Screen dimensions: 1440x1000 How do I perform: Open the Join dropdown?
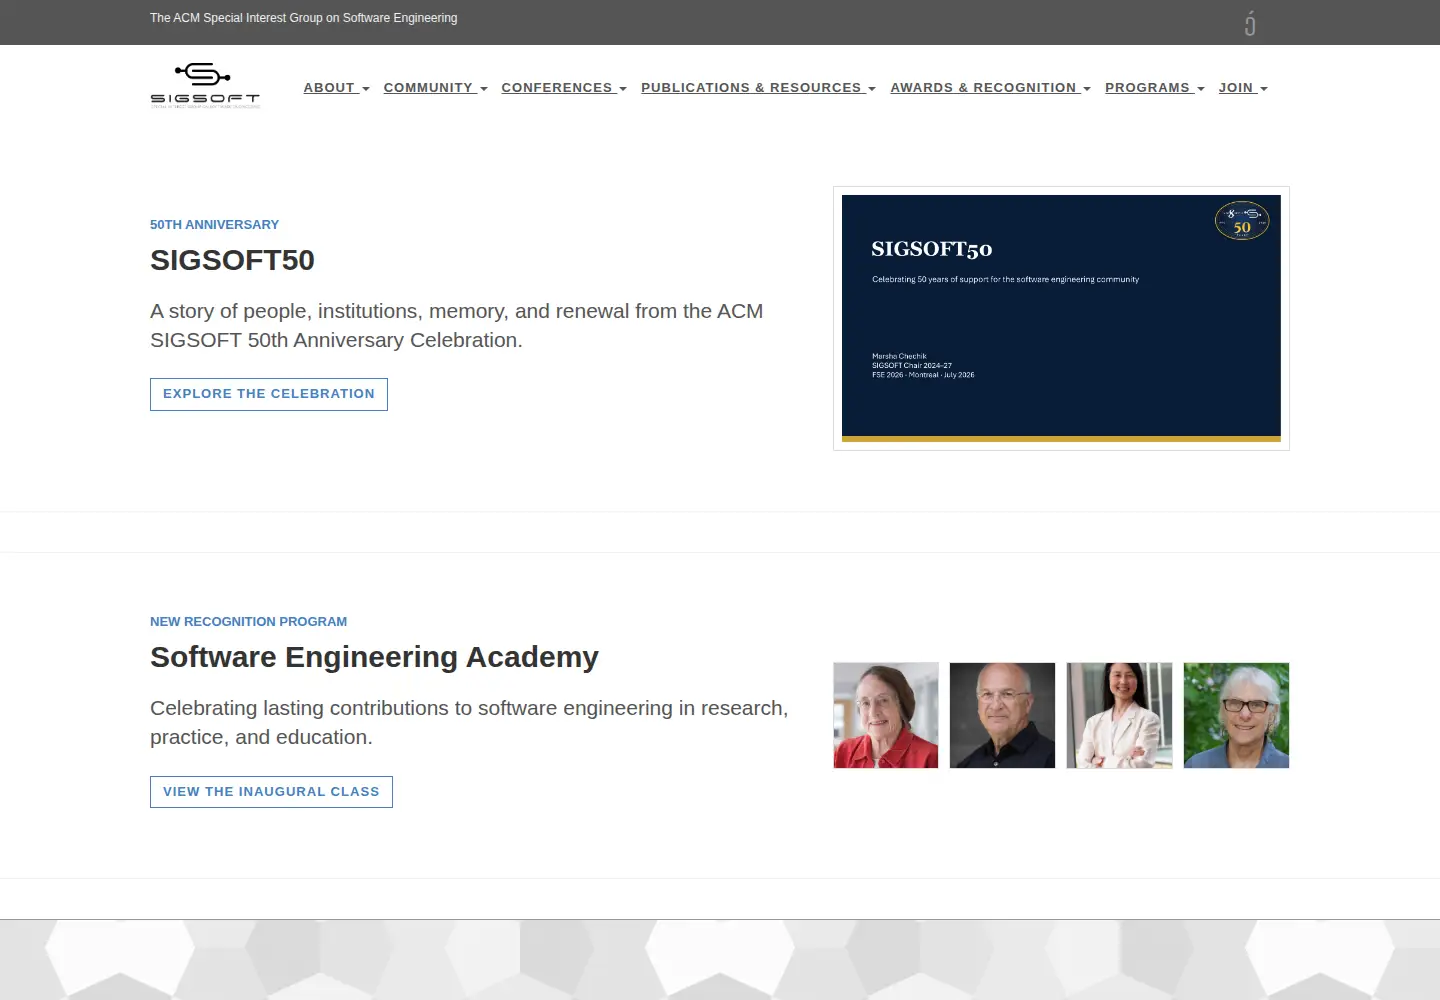(x=1243, y=88)
